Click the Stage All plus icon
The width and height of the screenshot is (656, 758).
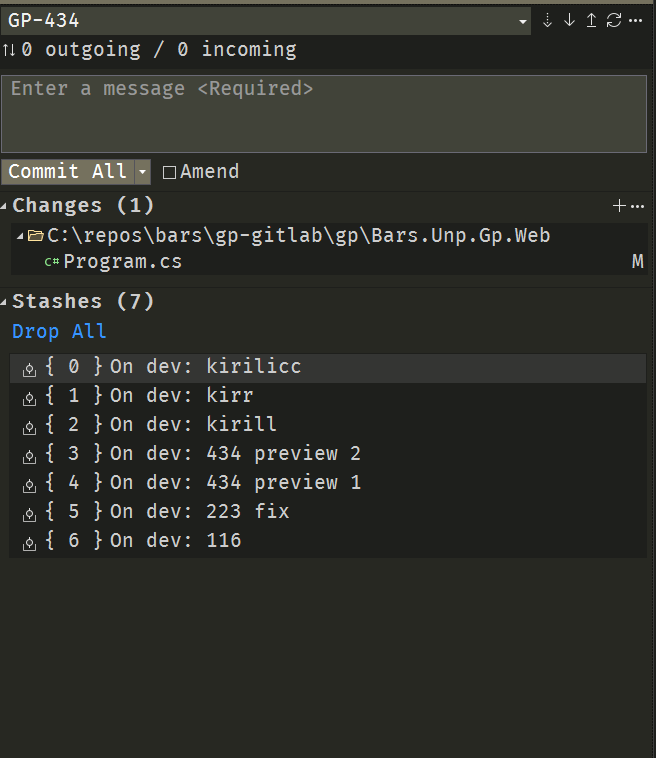click(619, 206)
